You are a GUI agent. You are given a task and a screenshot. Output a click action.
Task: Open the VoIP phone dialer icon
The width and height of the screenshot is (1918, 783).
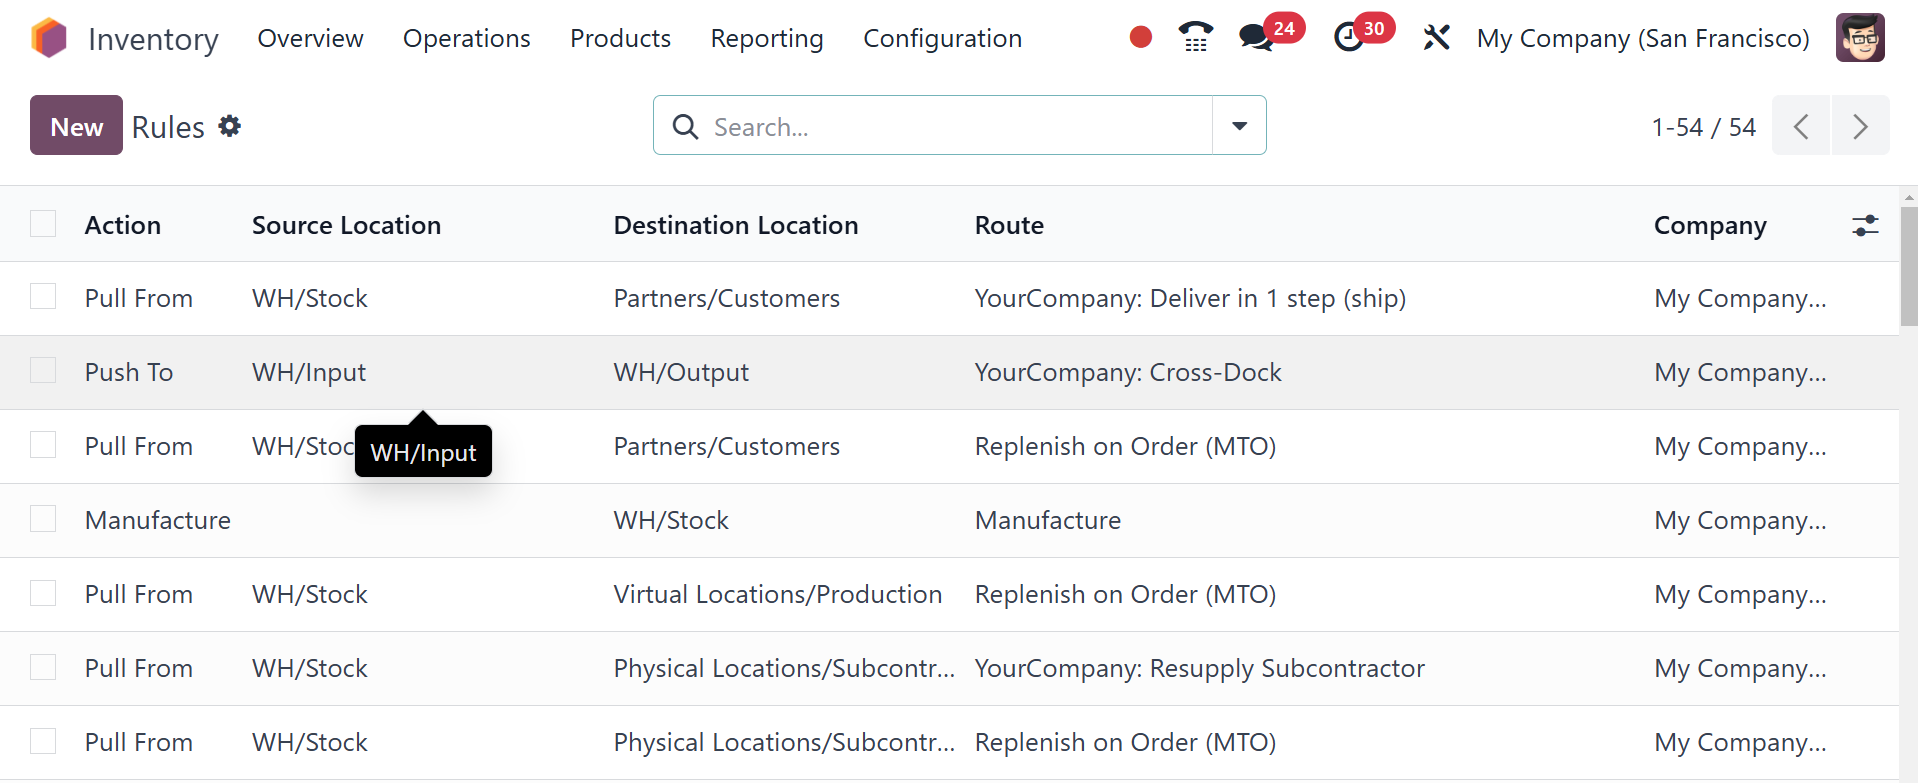(1195, 38)
